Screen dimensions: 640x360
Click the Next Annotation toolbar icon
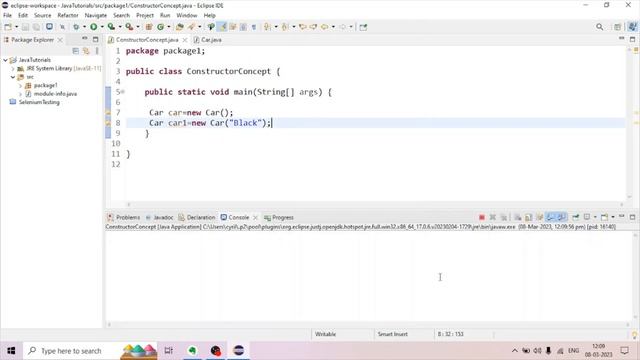(x=267, y=27)
